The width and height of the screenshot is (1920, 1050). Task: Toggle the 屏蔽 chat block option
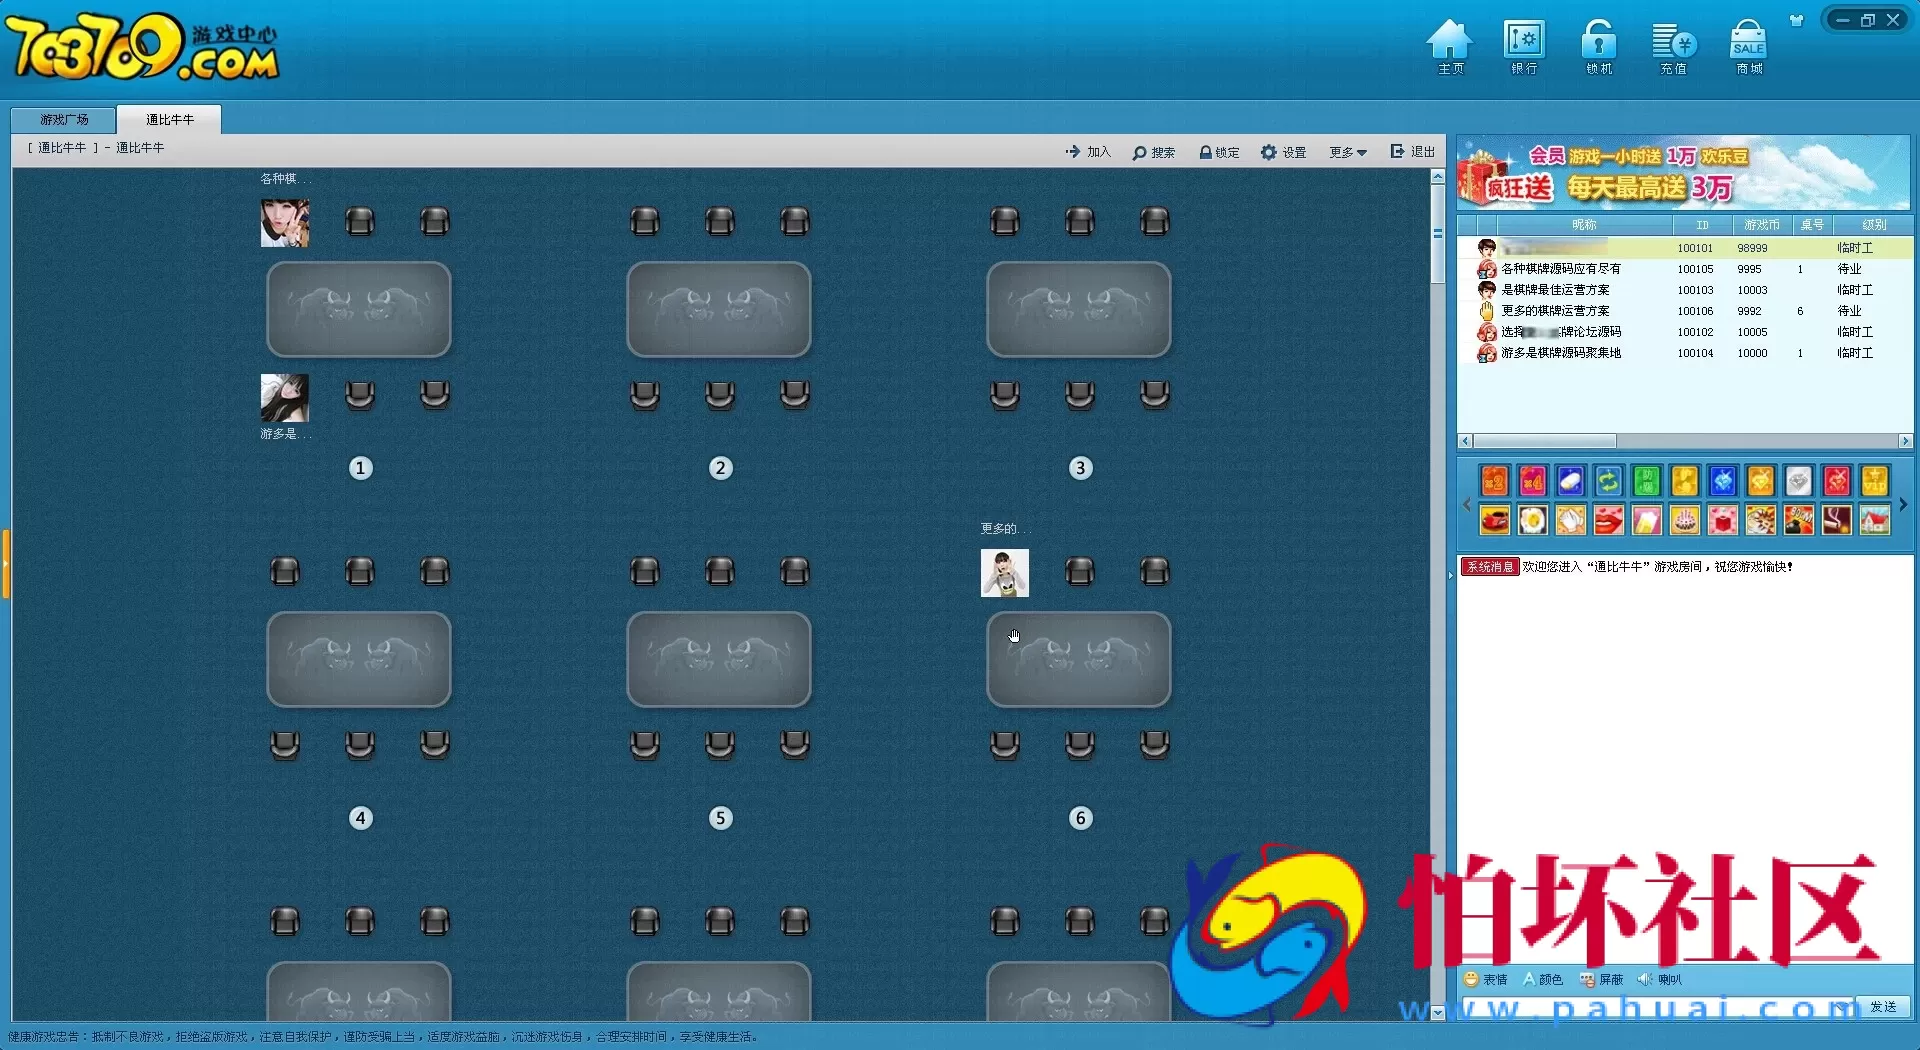tap(1601, 980)
